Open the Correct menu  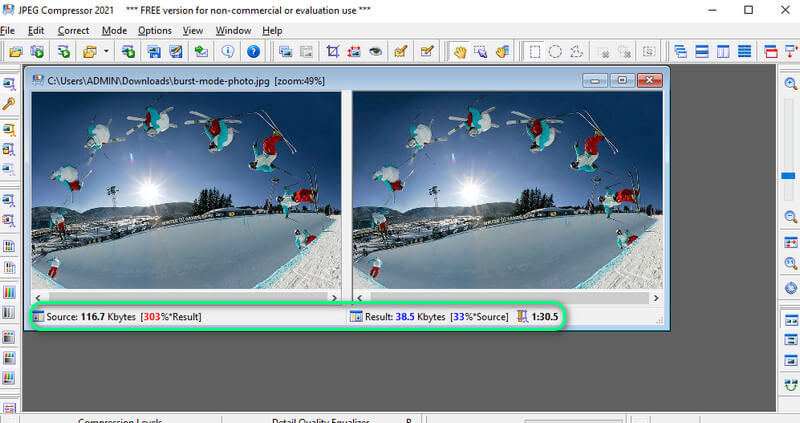point(73,31)
